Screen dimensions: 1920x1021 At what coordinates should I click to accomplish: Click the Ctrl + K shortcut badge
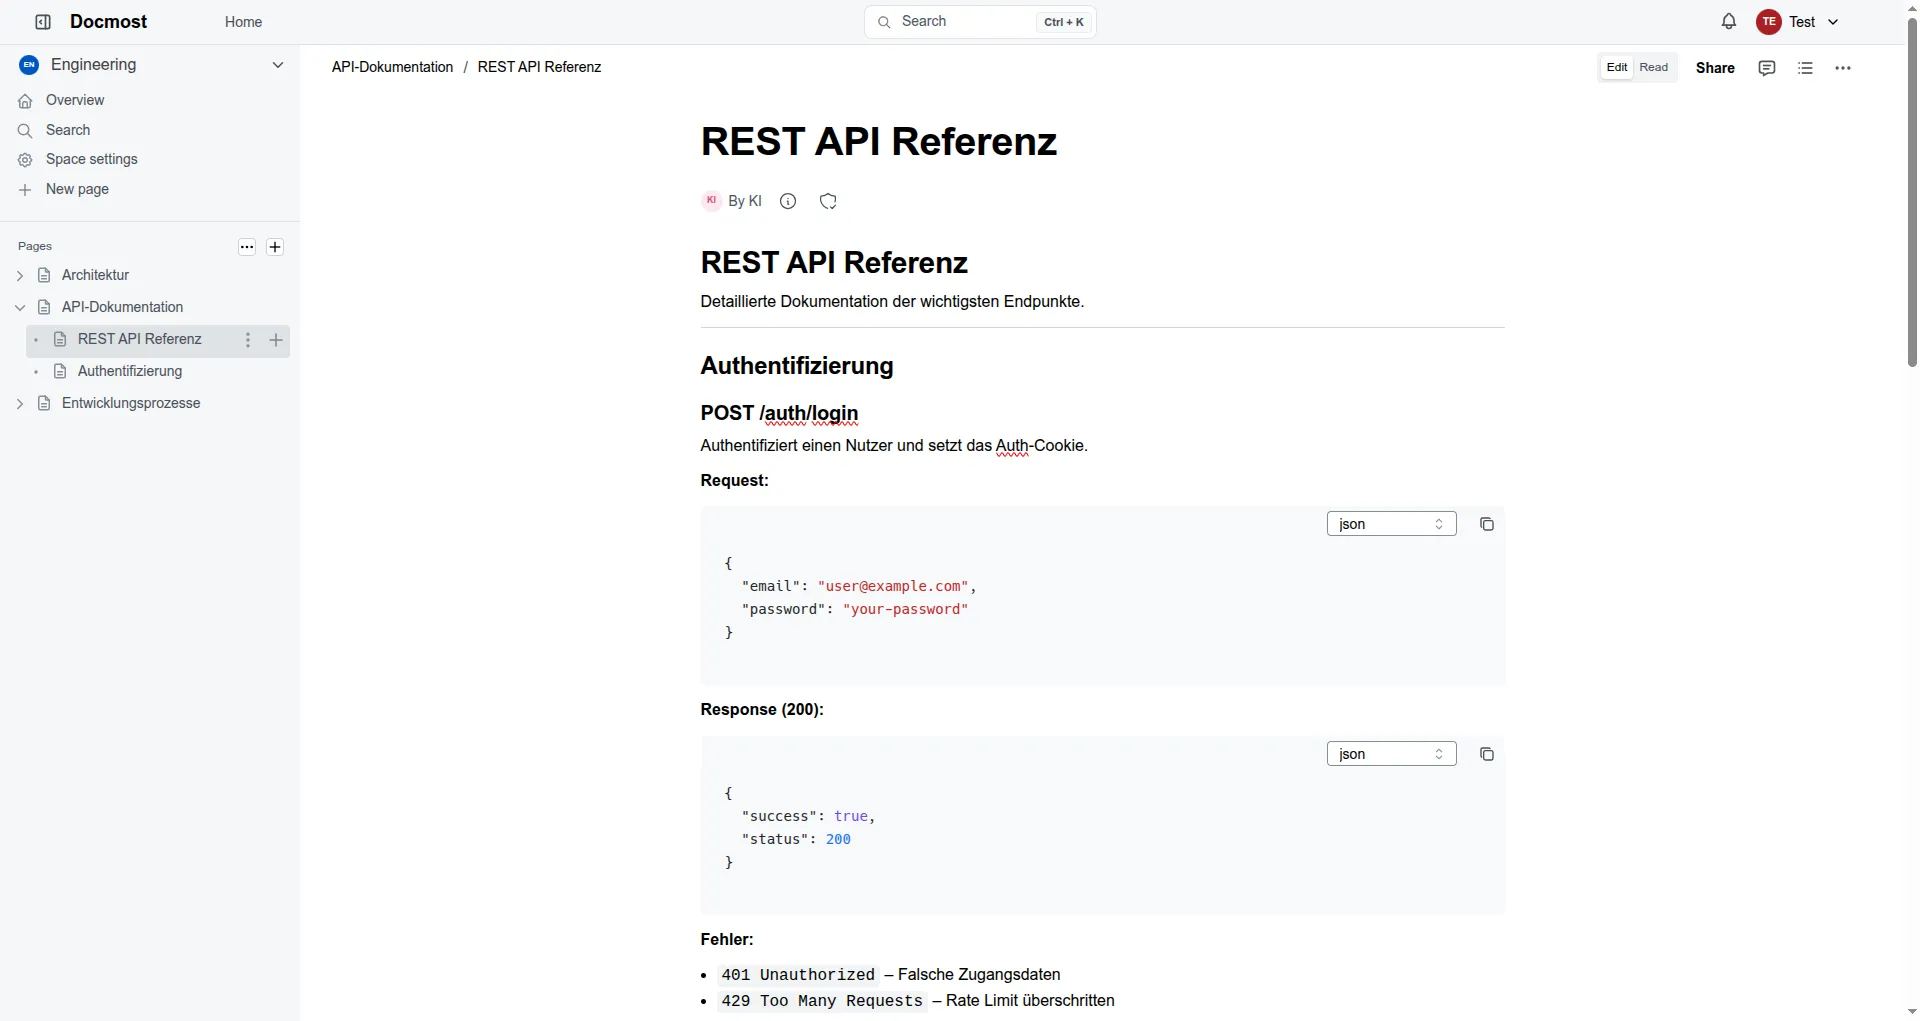[1064, 22]
